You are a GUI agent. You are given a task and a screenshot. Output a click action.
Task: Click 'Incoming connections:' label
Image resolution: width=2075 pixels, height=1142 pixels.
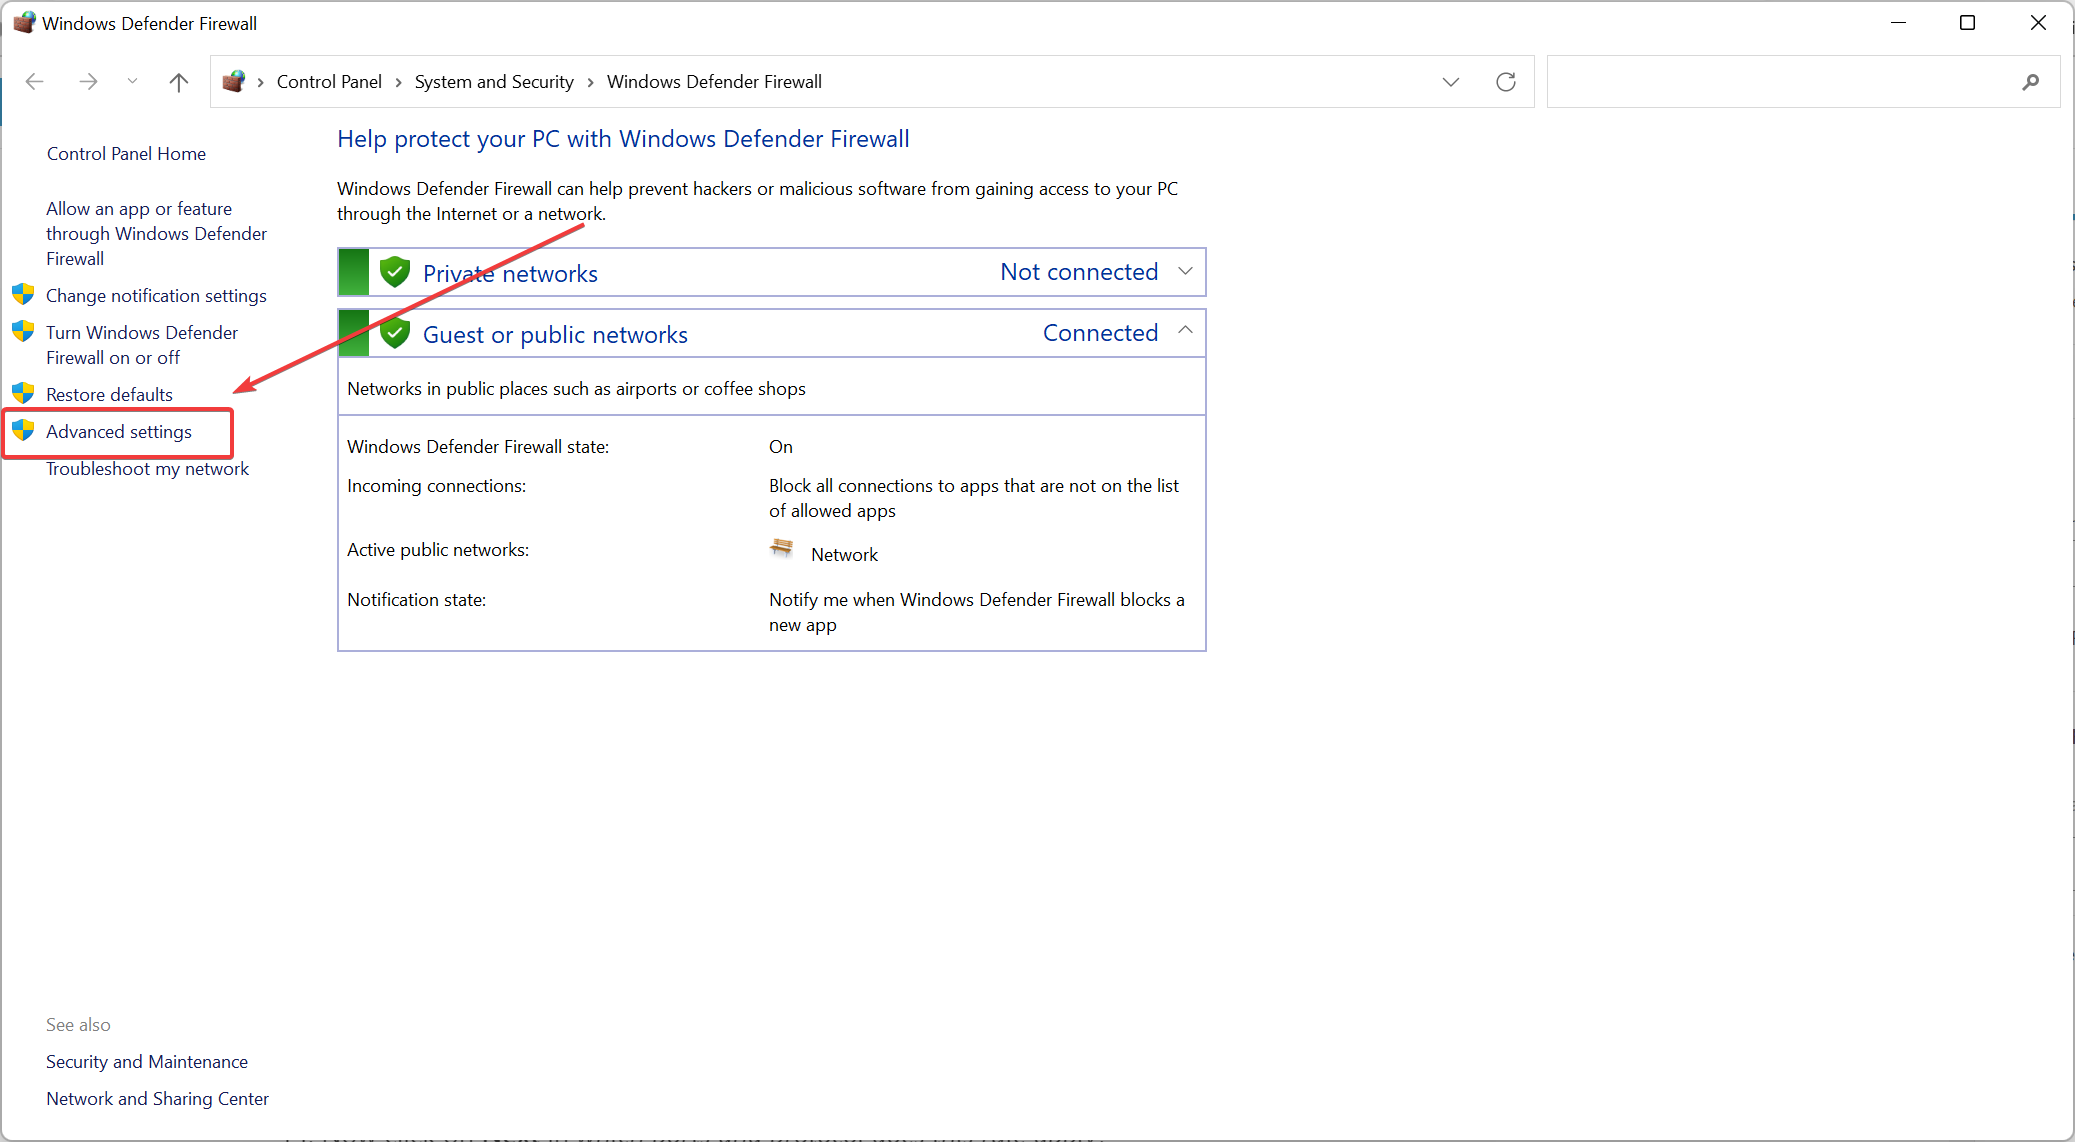tap(436, 486)
